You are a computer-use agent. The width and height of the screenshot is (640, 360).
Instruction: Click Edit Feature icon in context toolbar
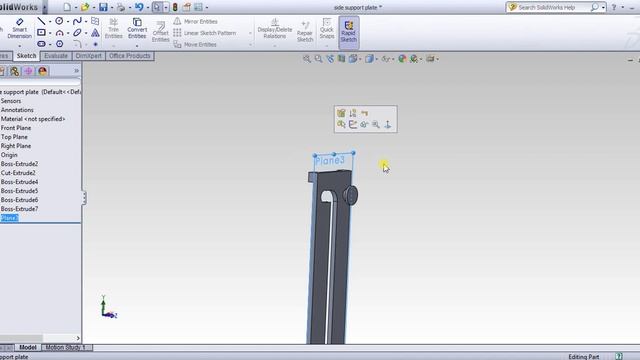pyautogui.click(x=341, y=113)
